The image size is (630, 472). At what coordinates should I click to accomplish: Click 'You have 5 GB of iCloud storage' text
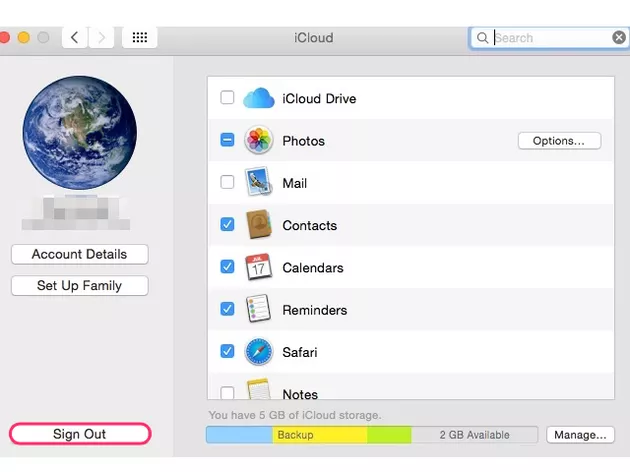295,415
